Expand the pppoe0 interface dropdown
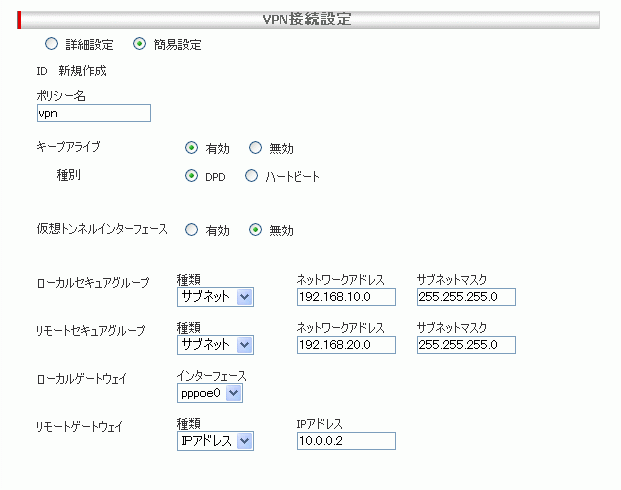 coord(209,393)
